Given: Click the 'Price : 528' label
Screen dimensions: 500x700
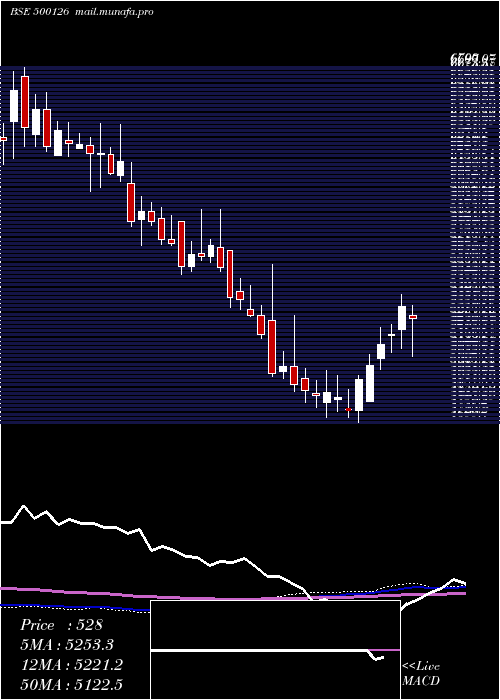Looking at the screenshot, I should [x=61, y=625].
